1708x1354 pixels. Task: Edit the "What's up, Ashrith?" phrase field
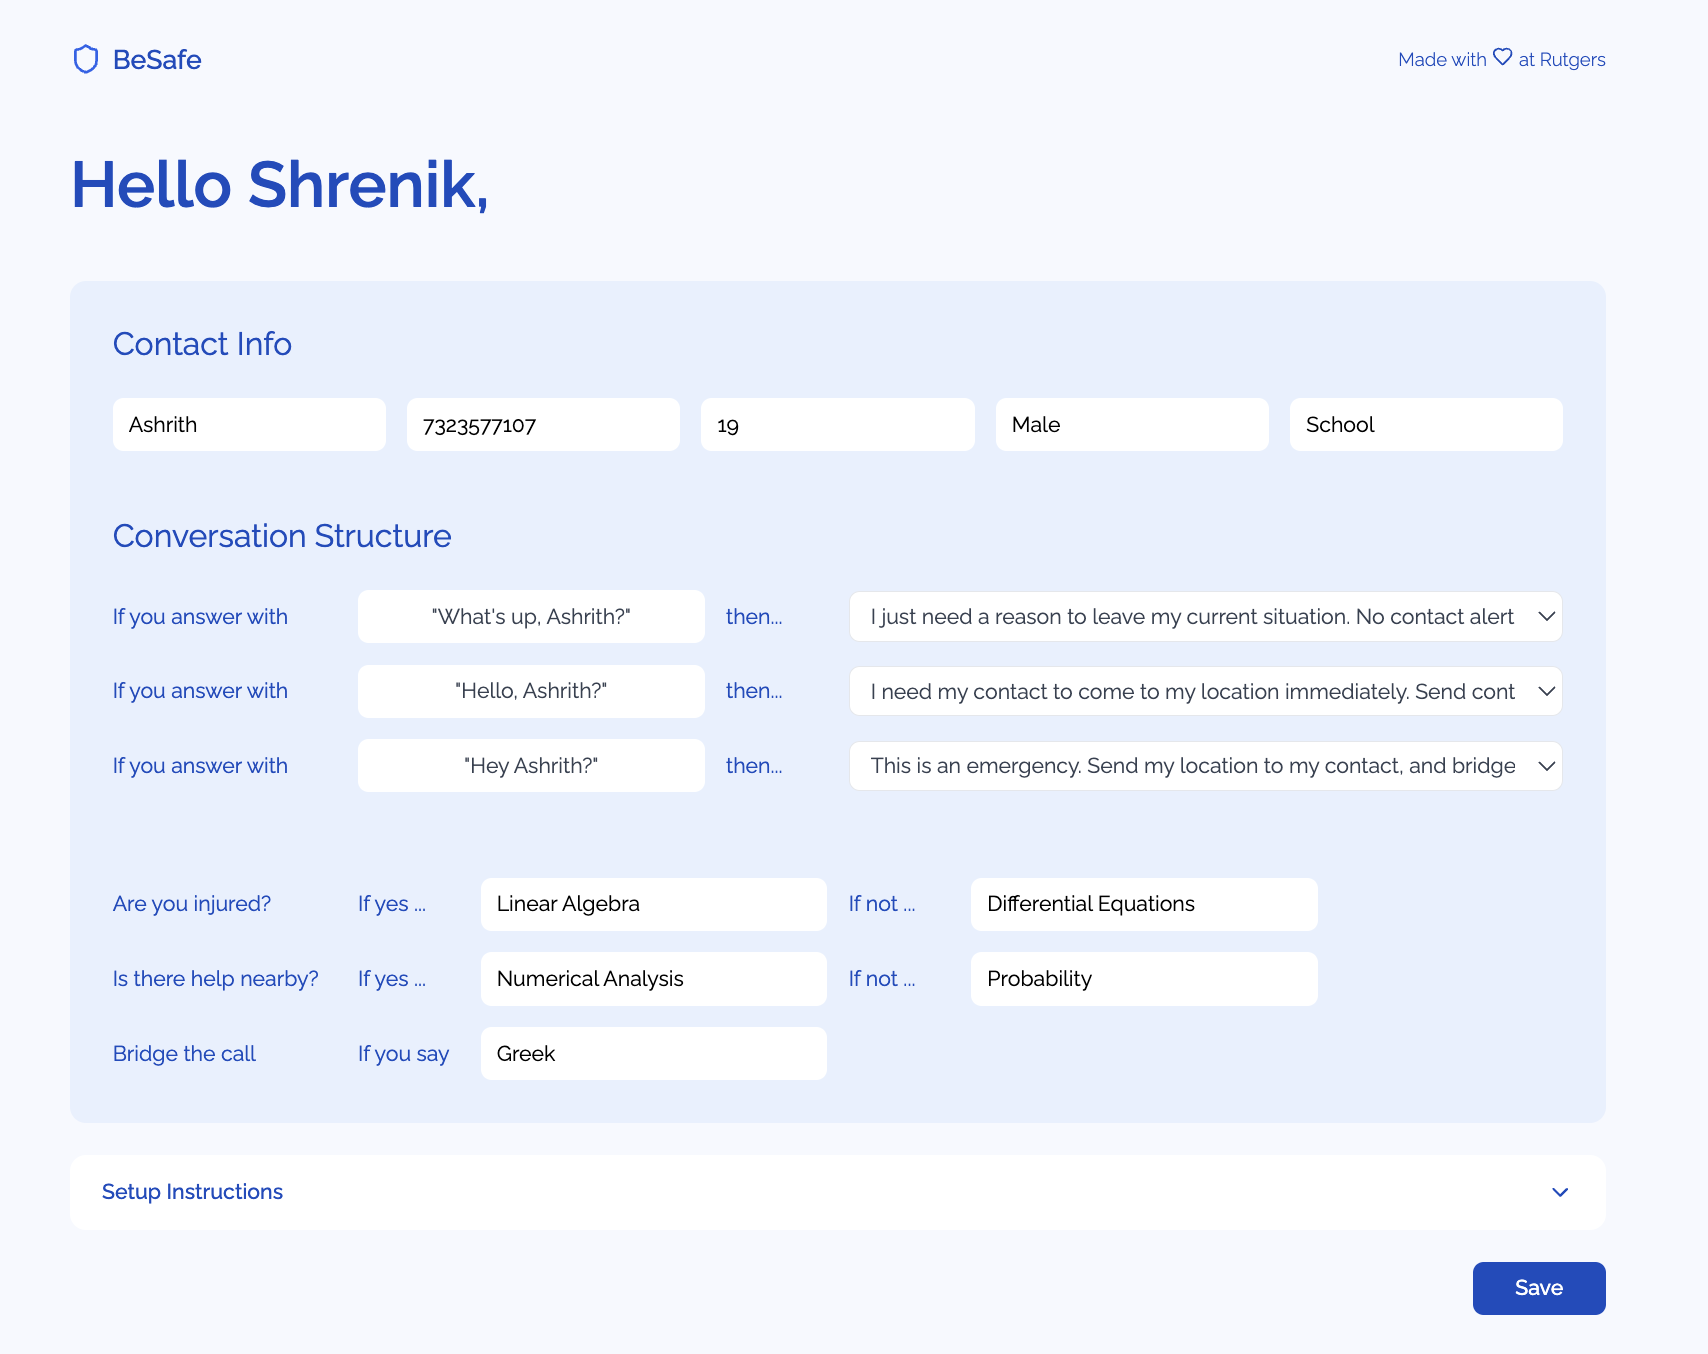pos(531,616)
